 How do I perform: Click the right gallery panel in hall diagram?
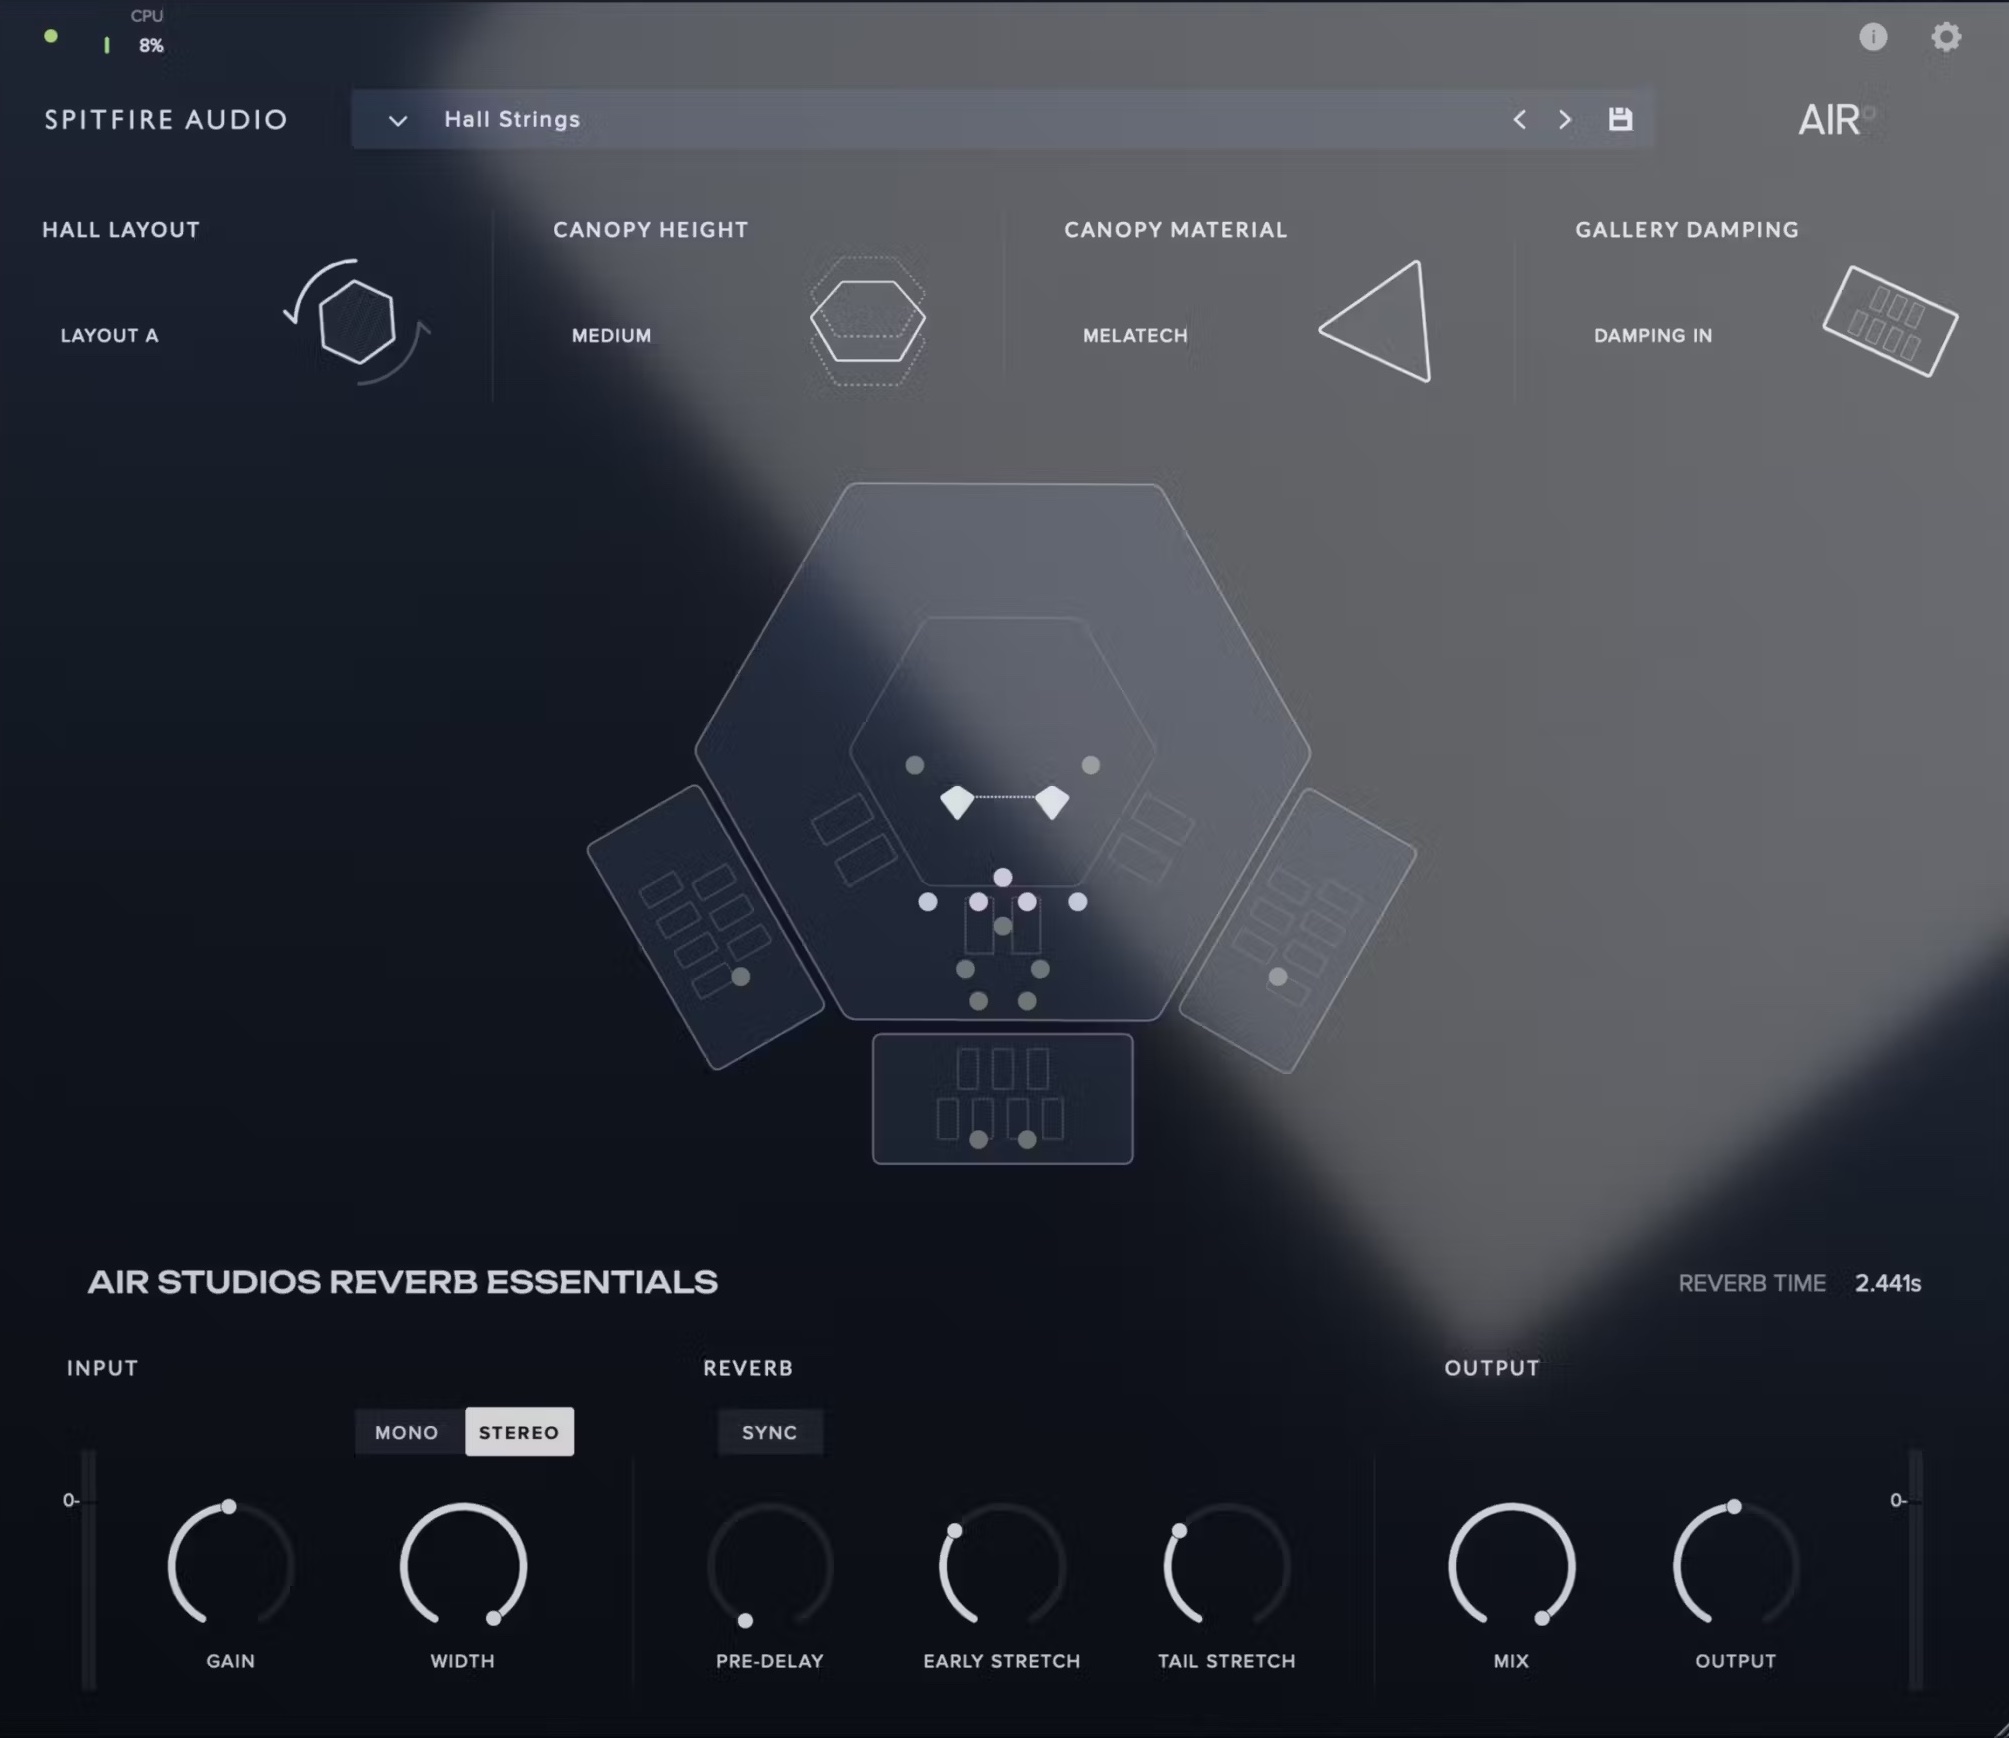pos(1298,931)
